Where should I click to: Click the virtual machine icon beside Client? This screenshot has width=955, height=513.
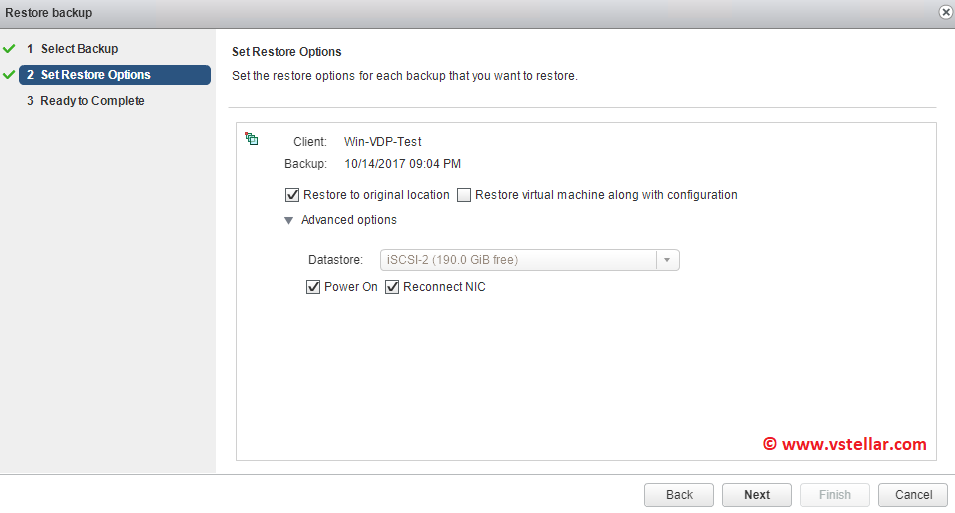[252, 140]
